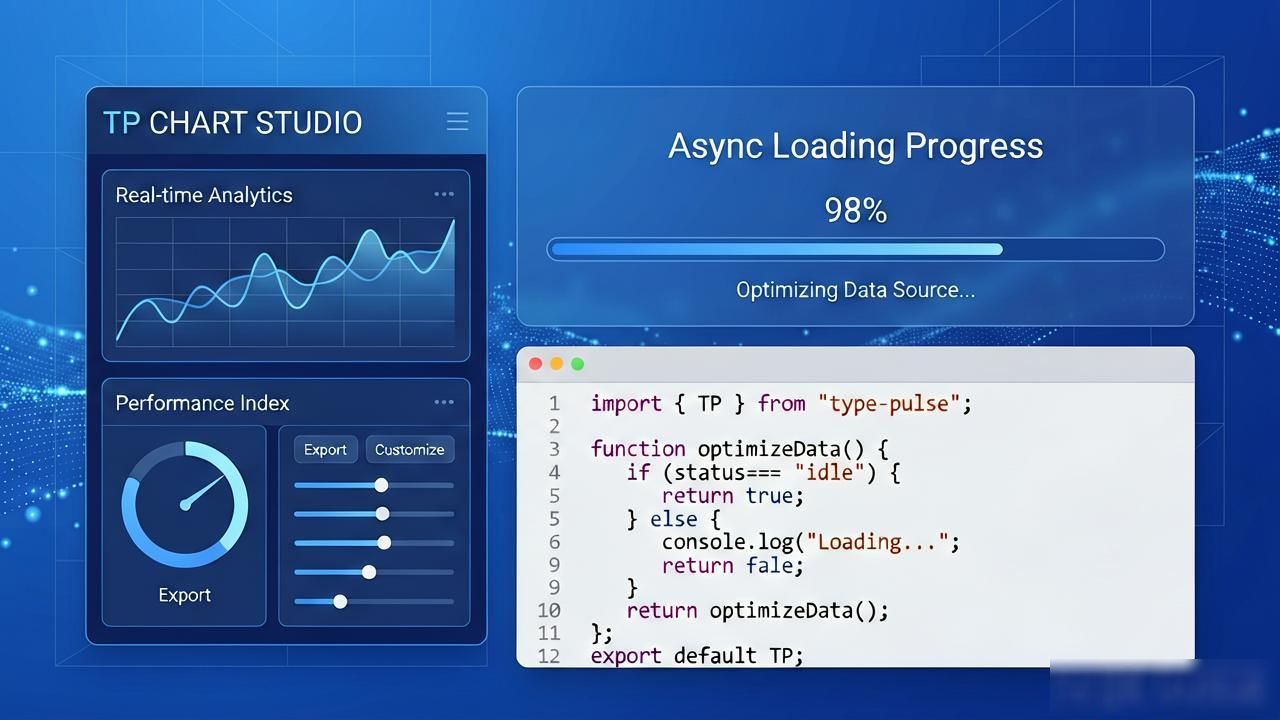Click the green maximize dot on code window
1280x720 pixels.
pos(577,364)
